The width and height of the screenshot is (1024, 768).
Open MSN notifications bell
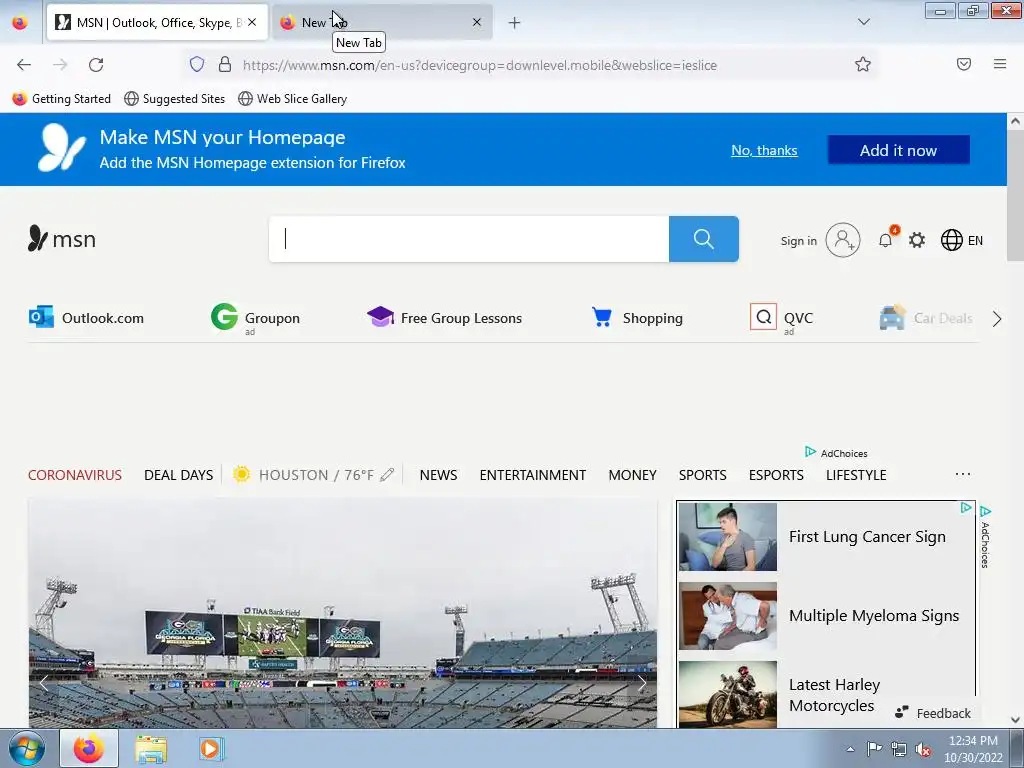point(886,240)
